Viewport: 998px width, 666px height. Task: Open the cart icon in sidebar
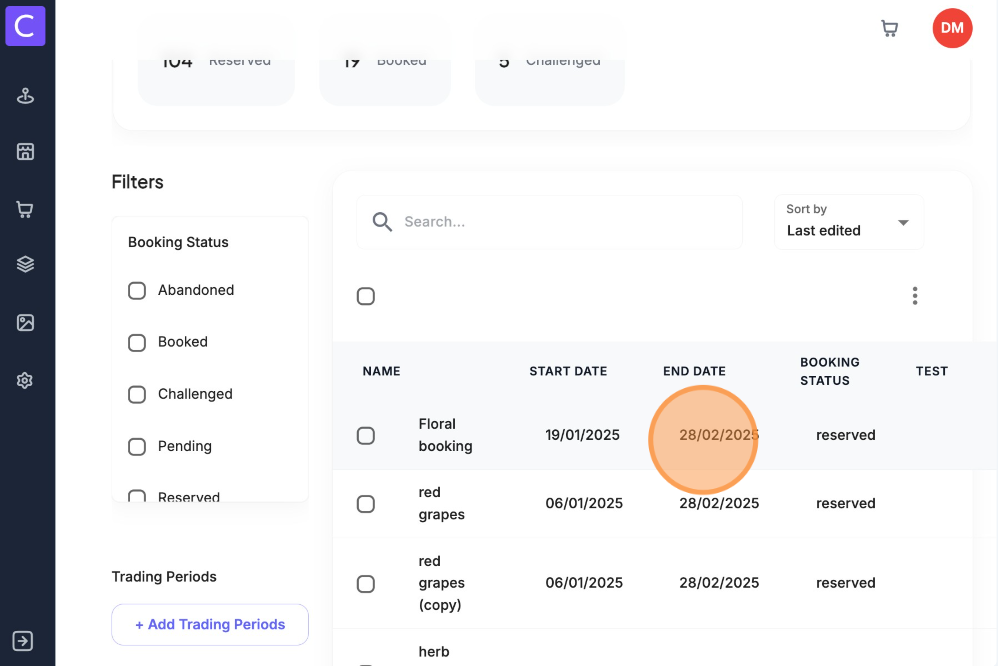[25, 209]
